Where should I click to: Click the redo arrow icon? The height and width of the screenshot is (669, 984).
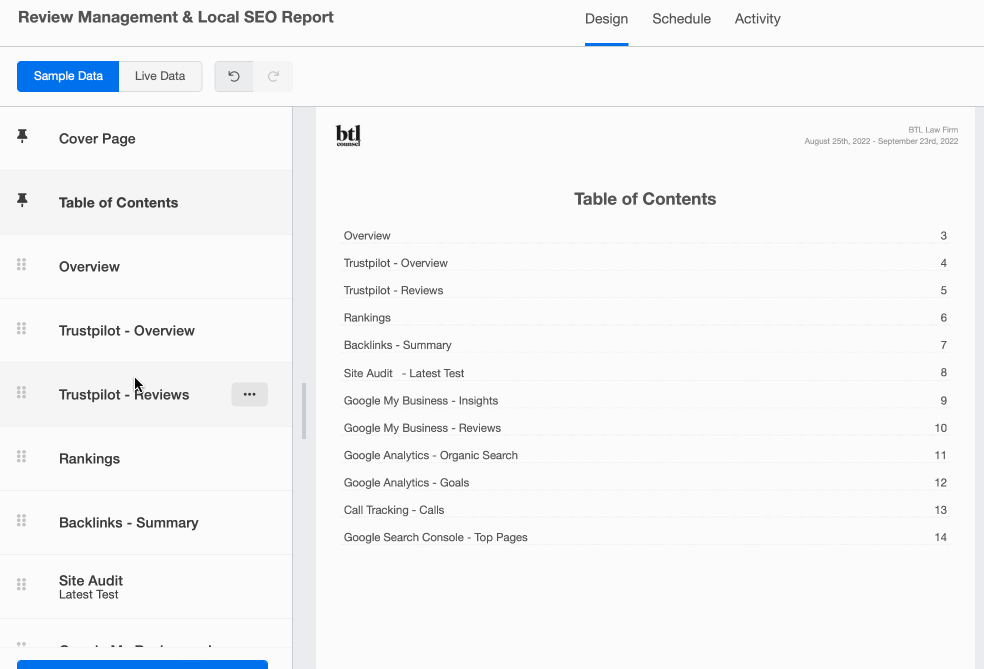(273, 76)
